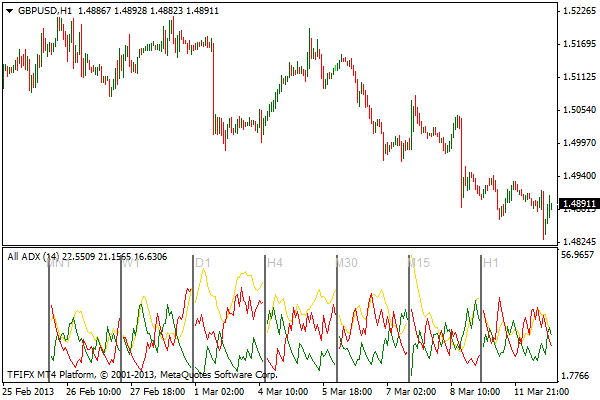Select the H1 timeframe section label
The width and height of the screenshot is (600, 400).
(490, 263)
